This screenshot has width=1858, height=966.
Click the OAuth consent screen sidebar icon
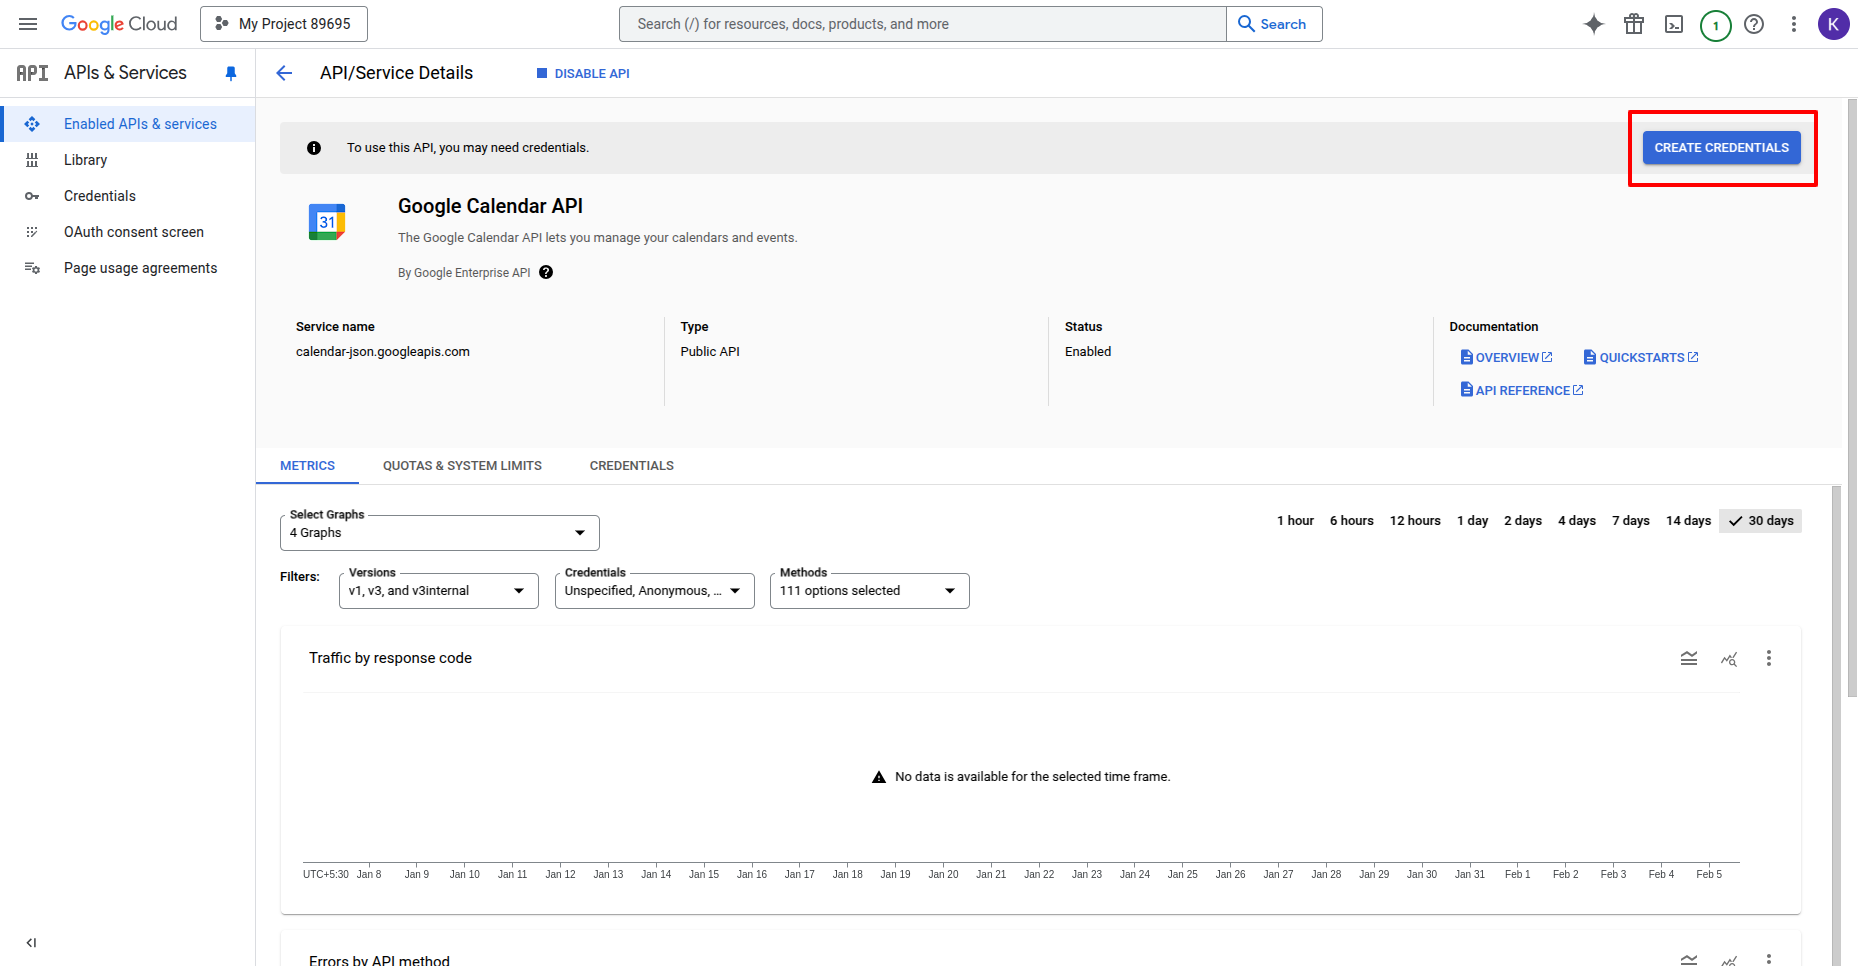click(x=32, y=232)
